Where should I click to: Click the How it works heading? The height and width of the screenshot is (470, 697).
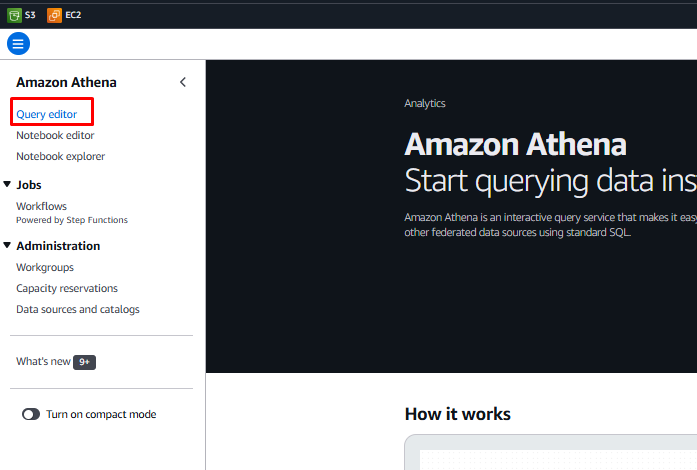click(x=457, y=414)
